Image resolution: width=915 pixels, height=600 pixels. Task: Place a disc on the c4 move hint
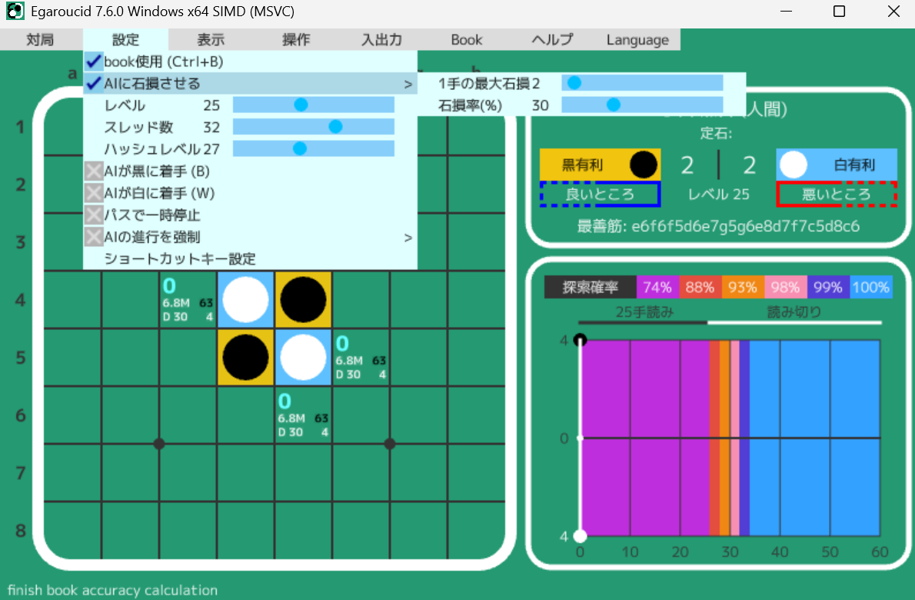pyautogui.click(x=188, y=299)
